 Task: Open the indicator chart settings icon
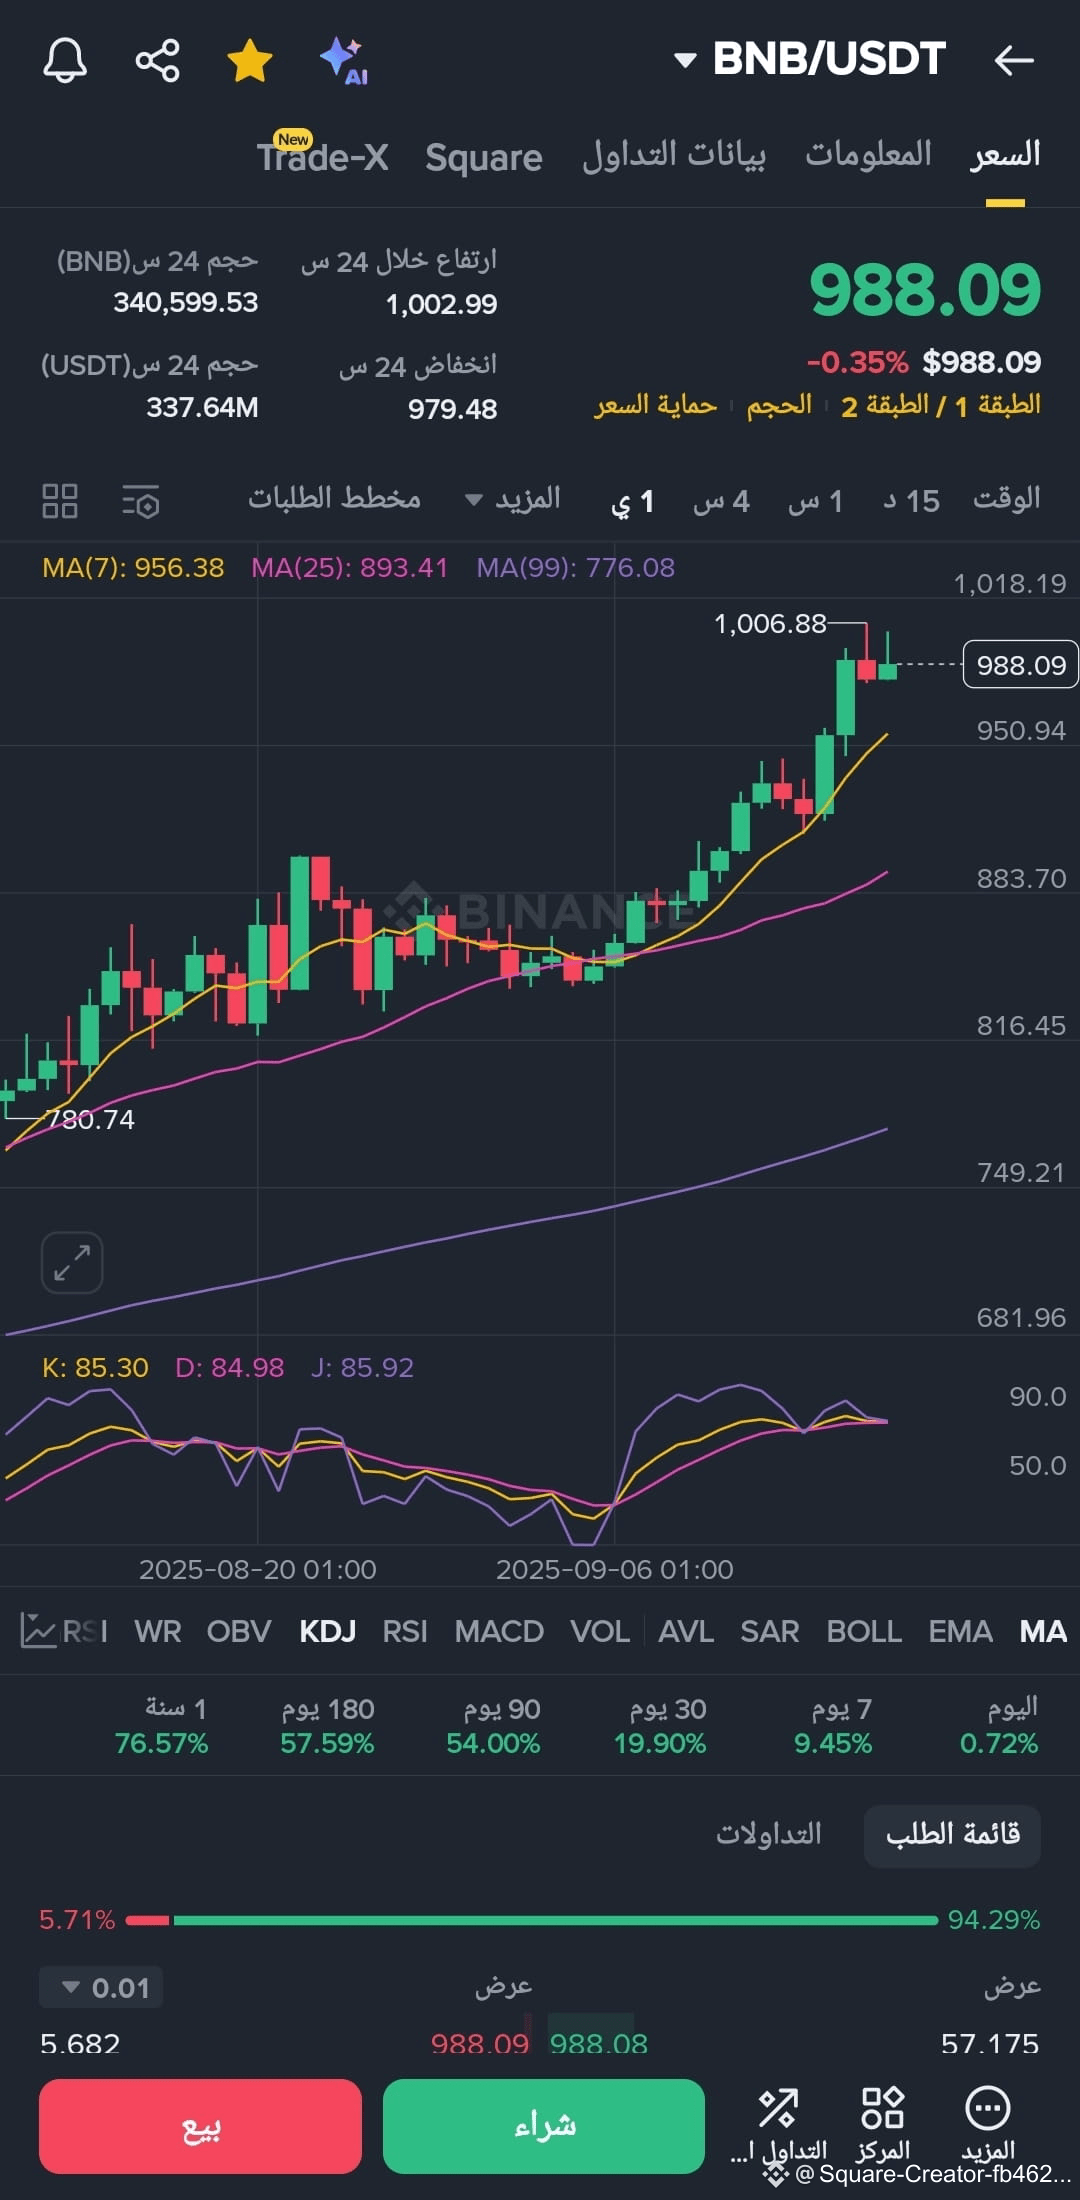point(38,1631)
